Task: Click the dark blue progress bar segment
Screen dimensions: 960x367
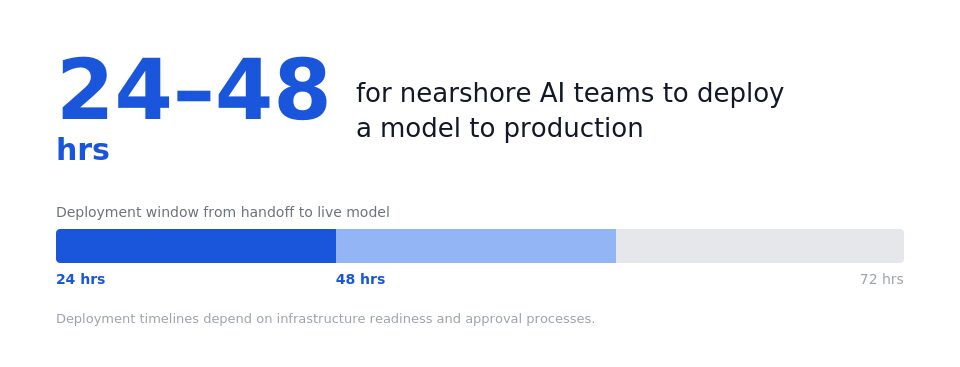Action: [196, 246]
